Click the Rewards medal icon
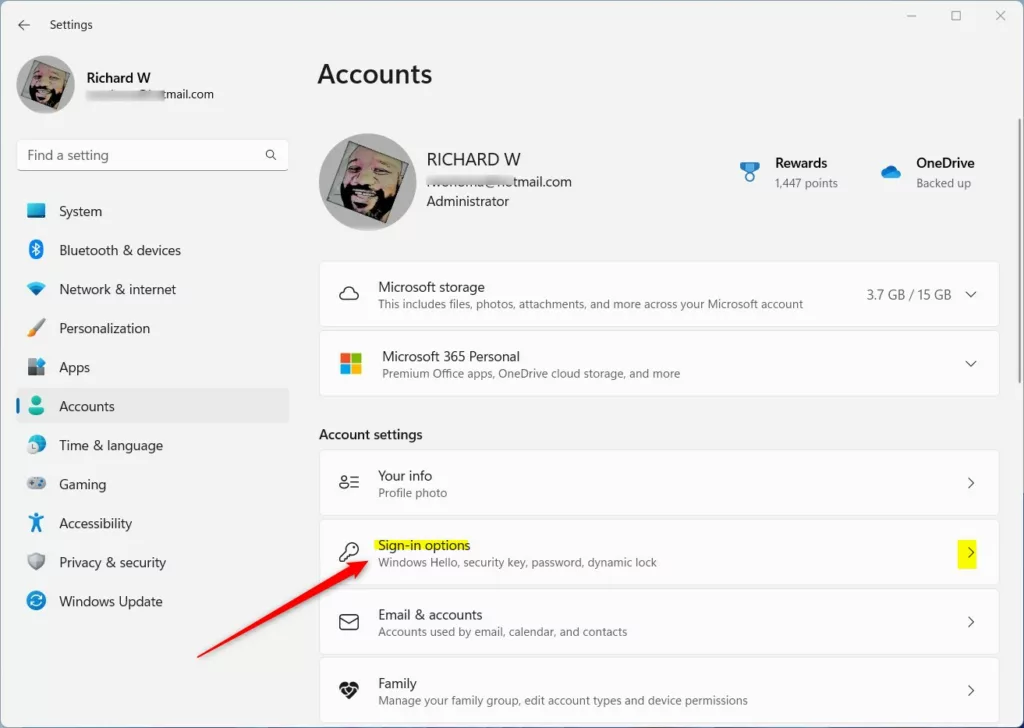 (749, 172)
